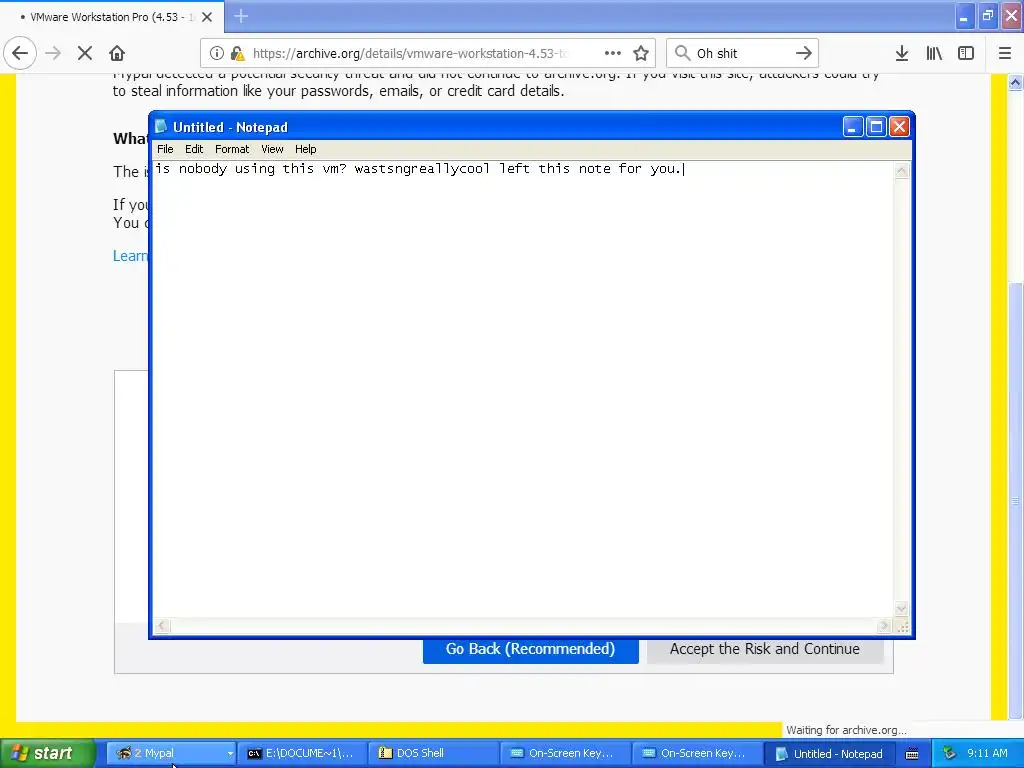Image resolution: width=1024 pixels, height=768 pixels.
Task: Click Notepad's horizontal scrollbar right arrow
Action: [x=884, y=626]
